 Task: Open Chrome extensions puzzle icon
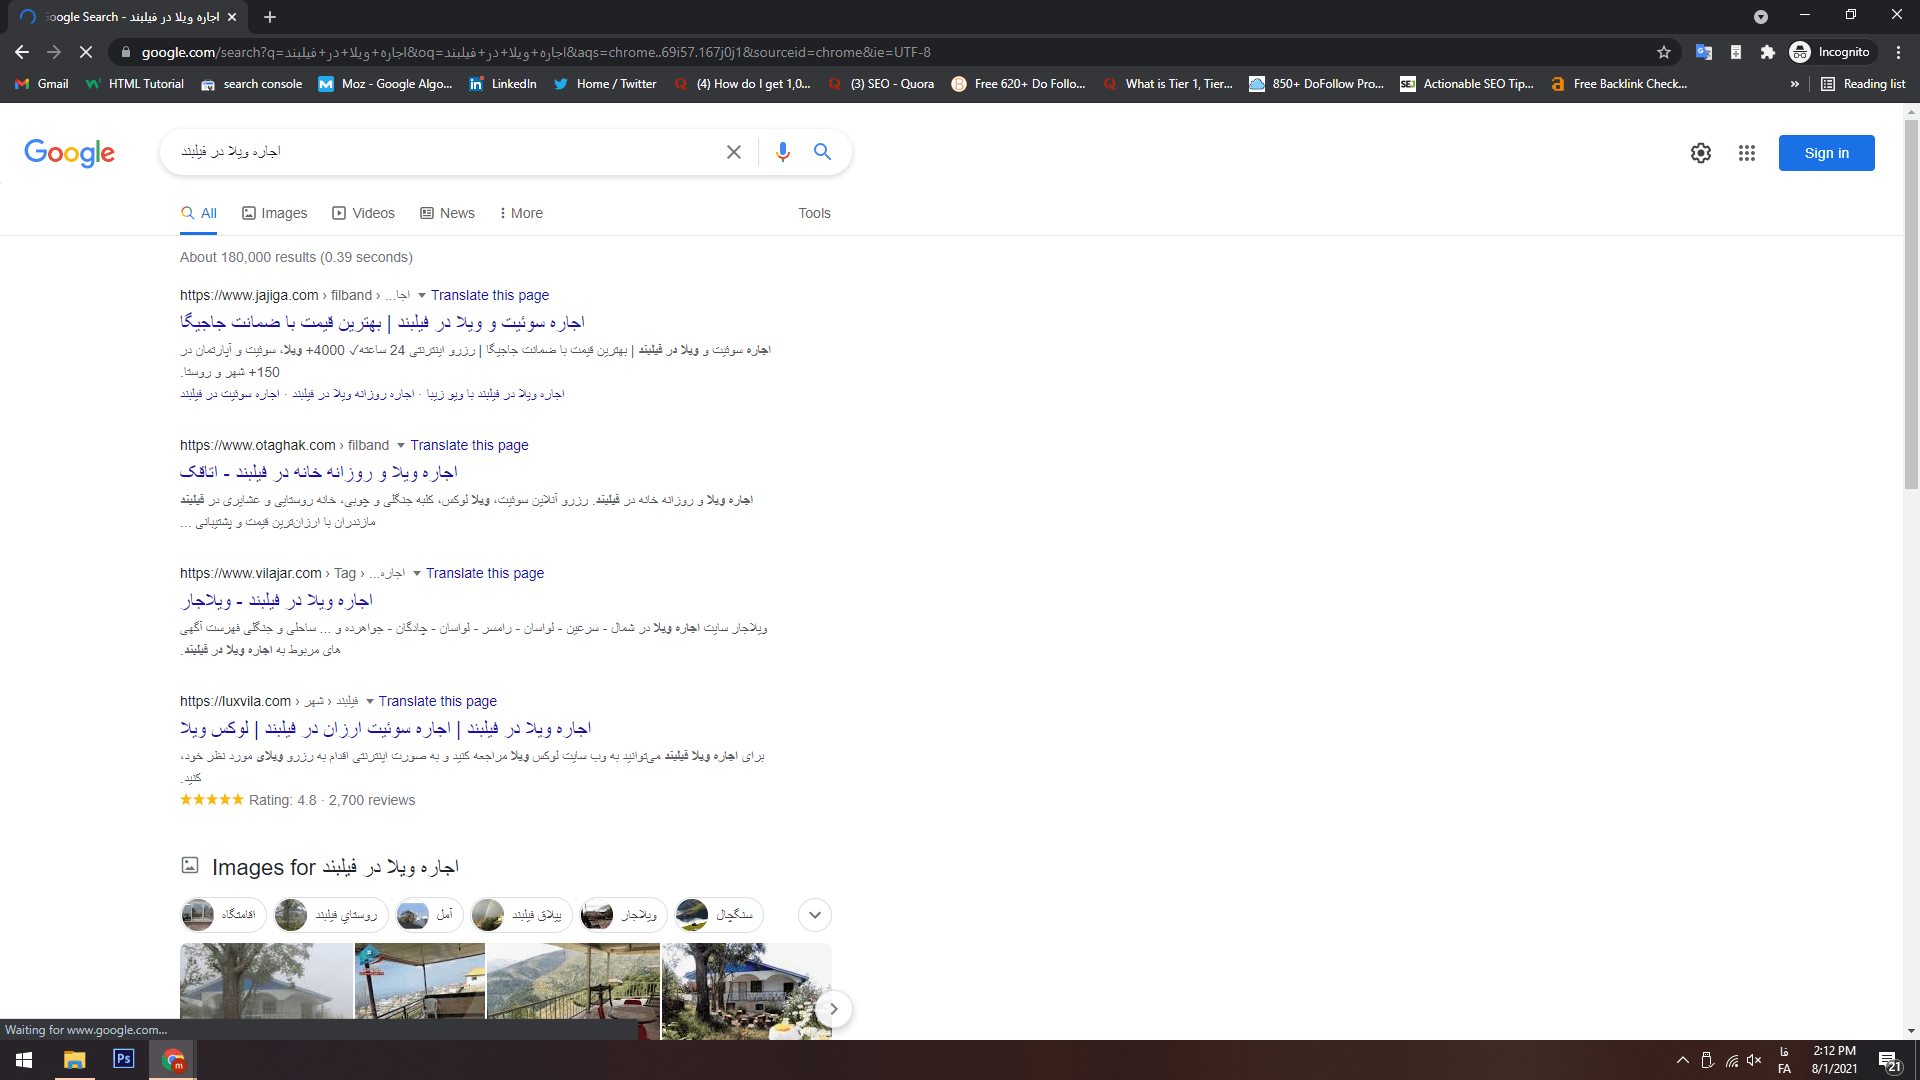(x=1768, y=52)
